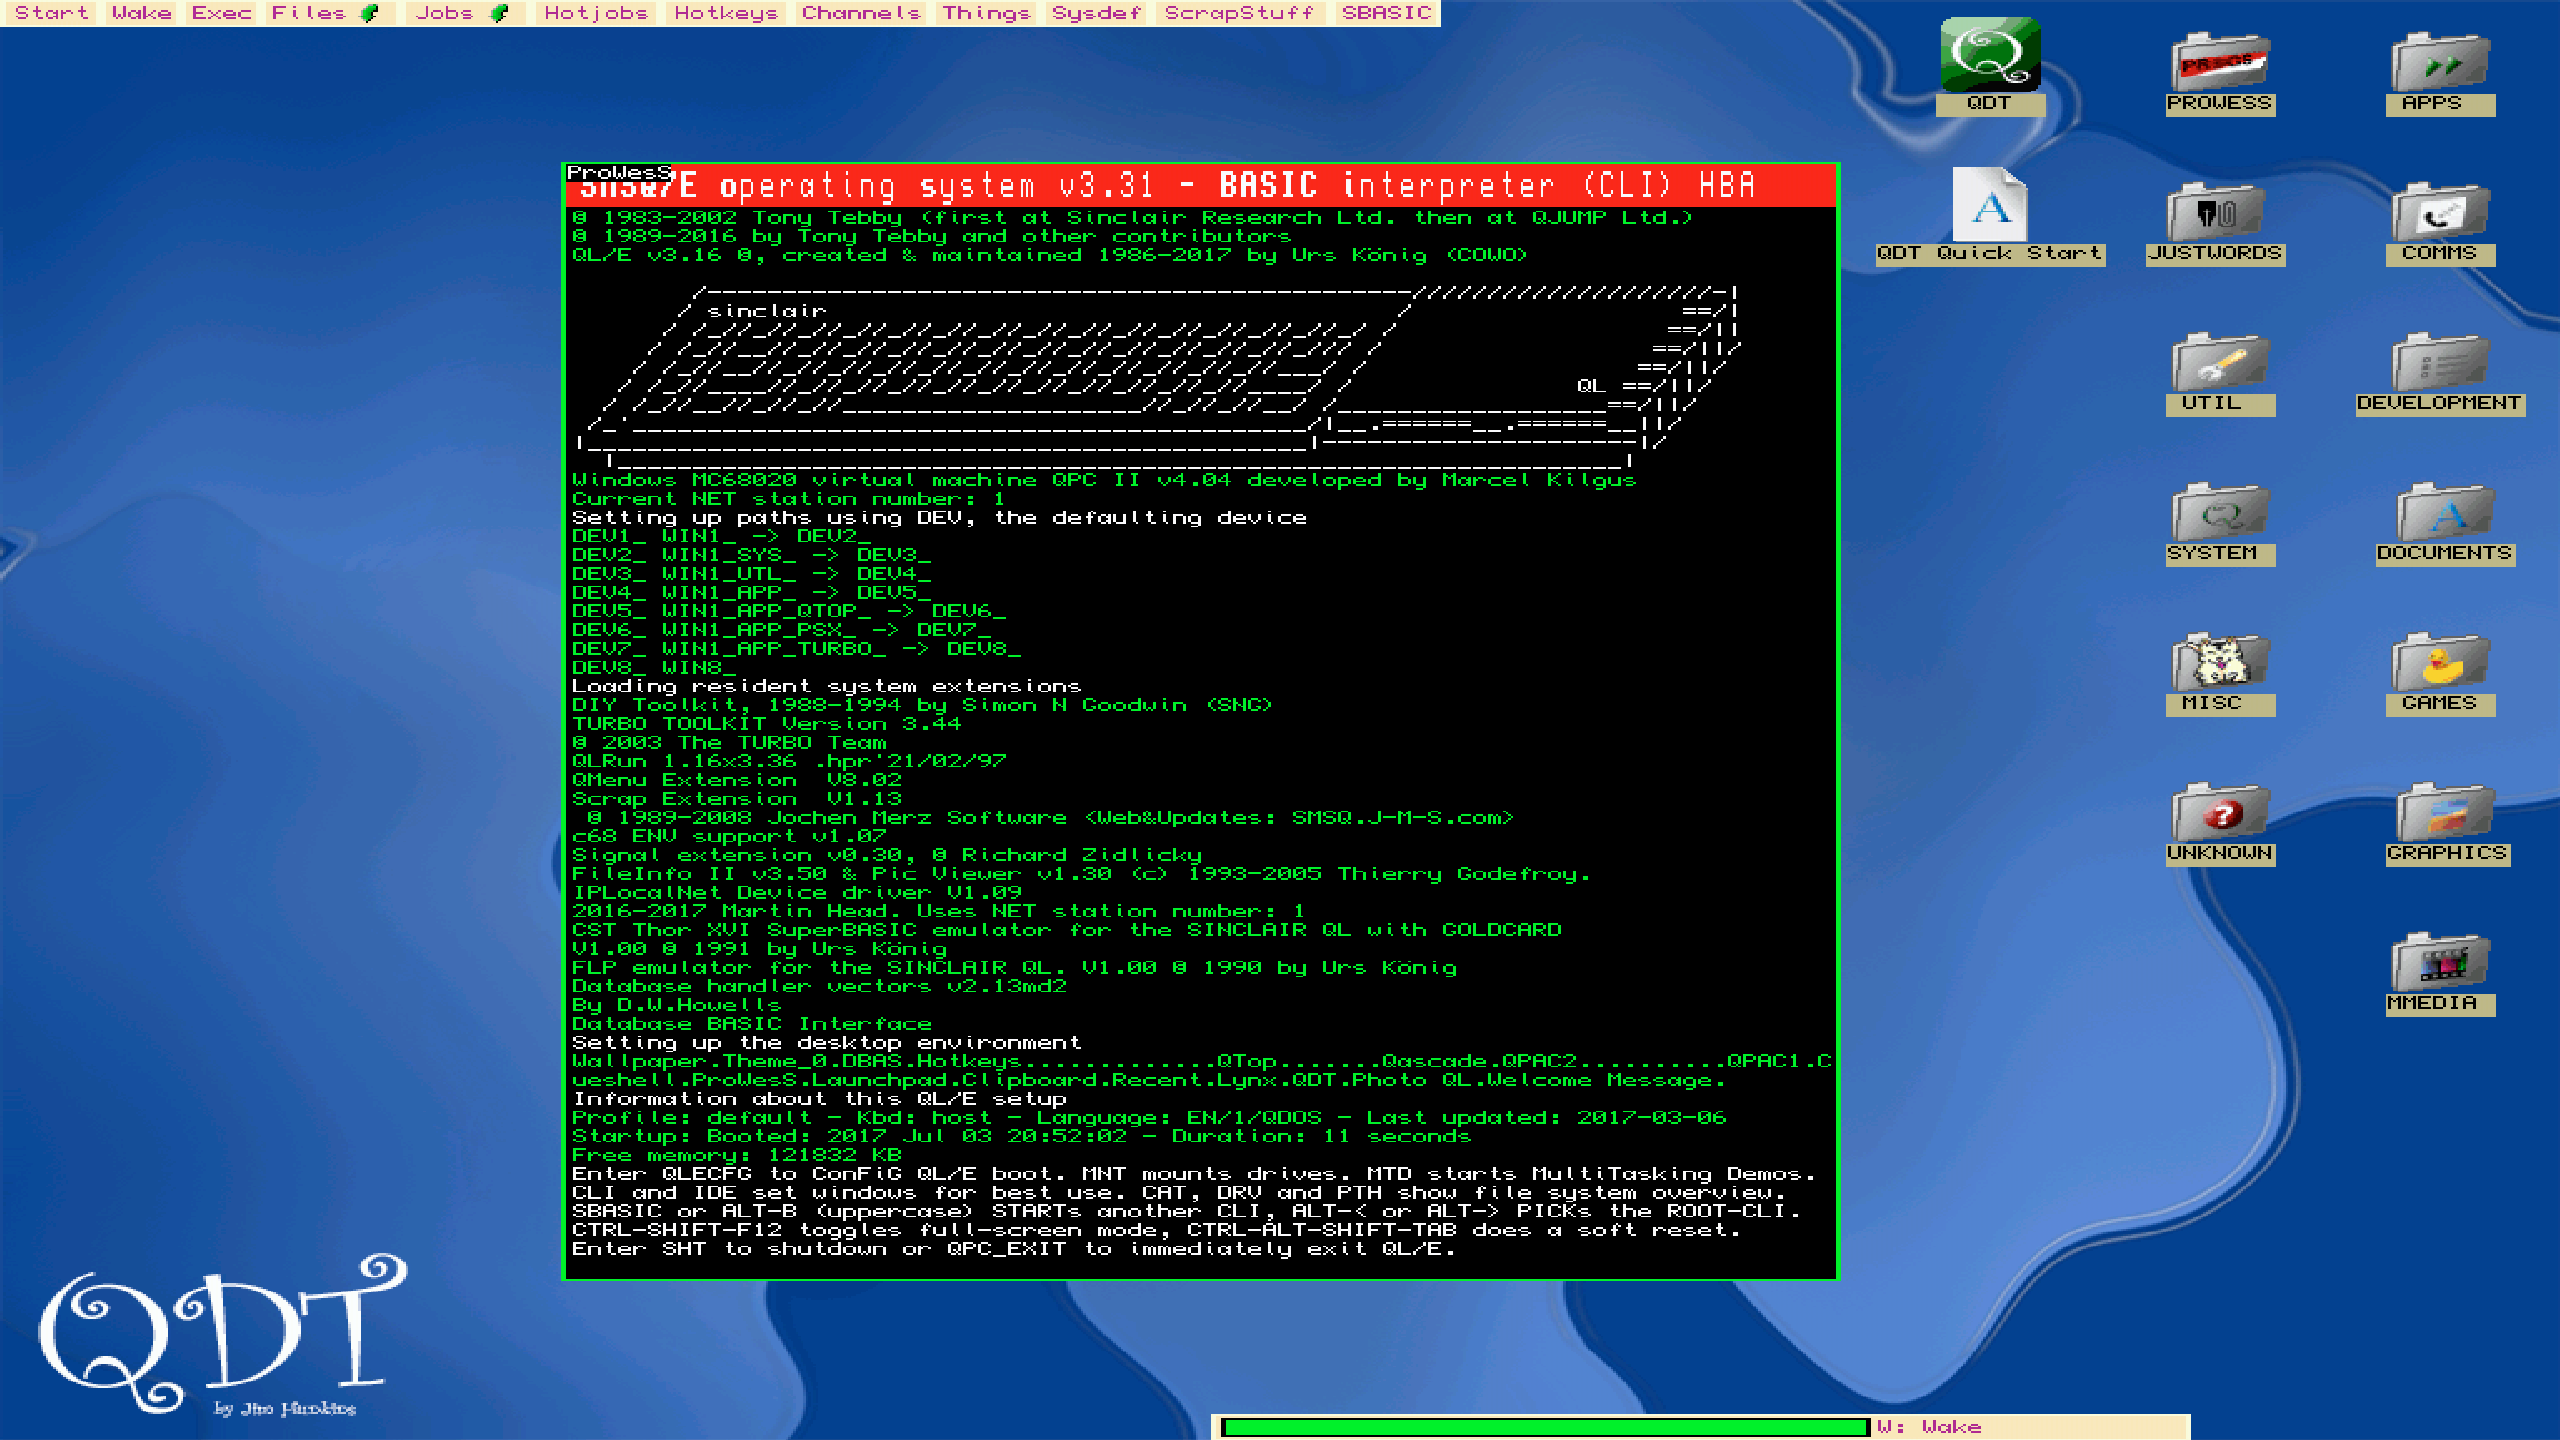Click the 'Free memory: 121832 KB' line
Screen dimensions: 2560x1440
pyautogui.click(x=737, y=1155)
